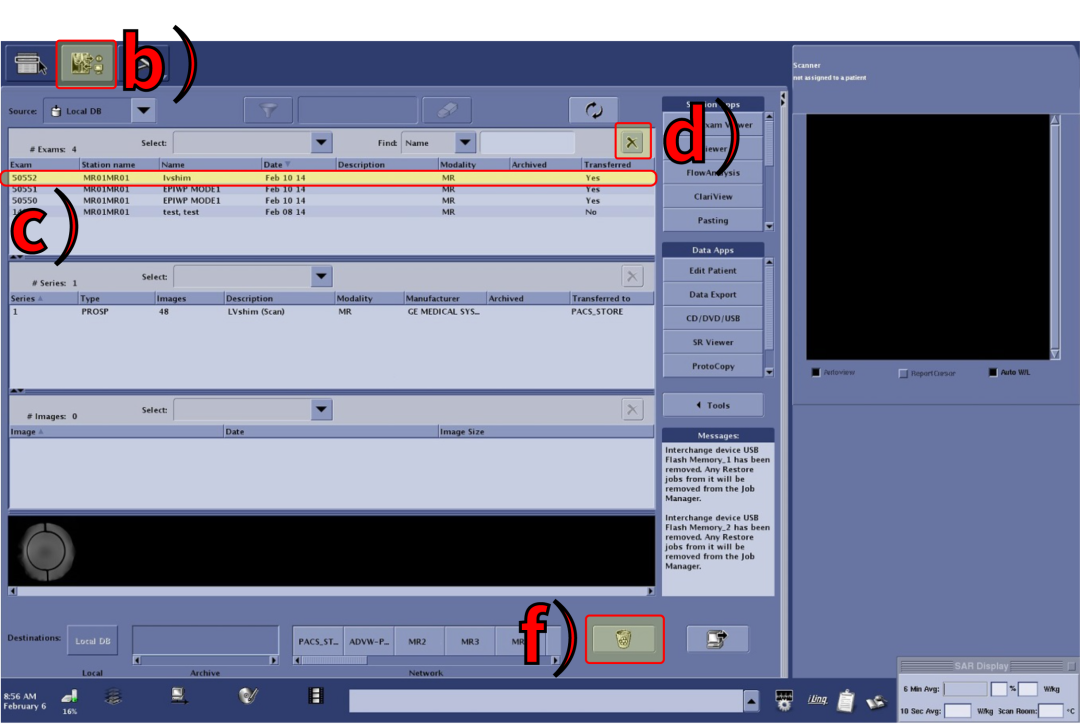Viewport: 1080px width, 725px height.
Task: Open the Source dropdown arrow
Action: [143, 110]
